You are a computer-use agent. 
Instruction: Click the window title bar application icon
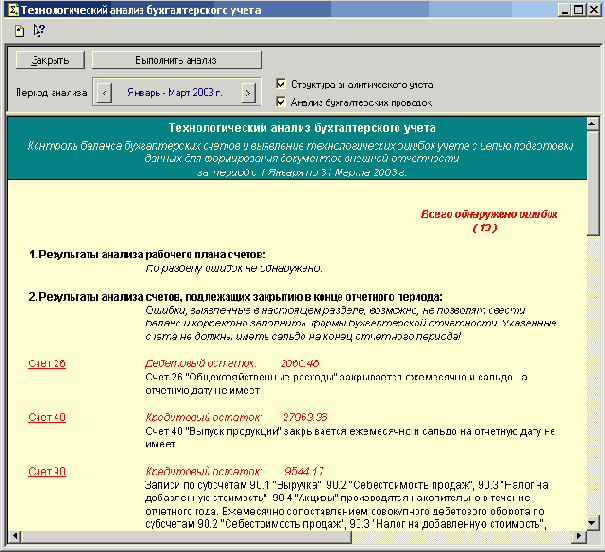(x=11, y=10)
